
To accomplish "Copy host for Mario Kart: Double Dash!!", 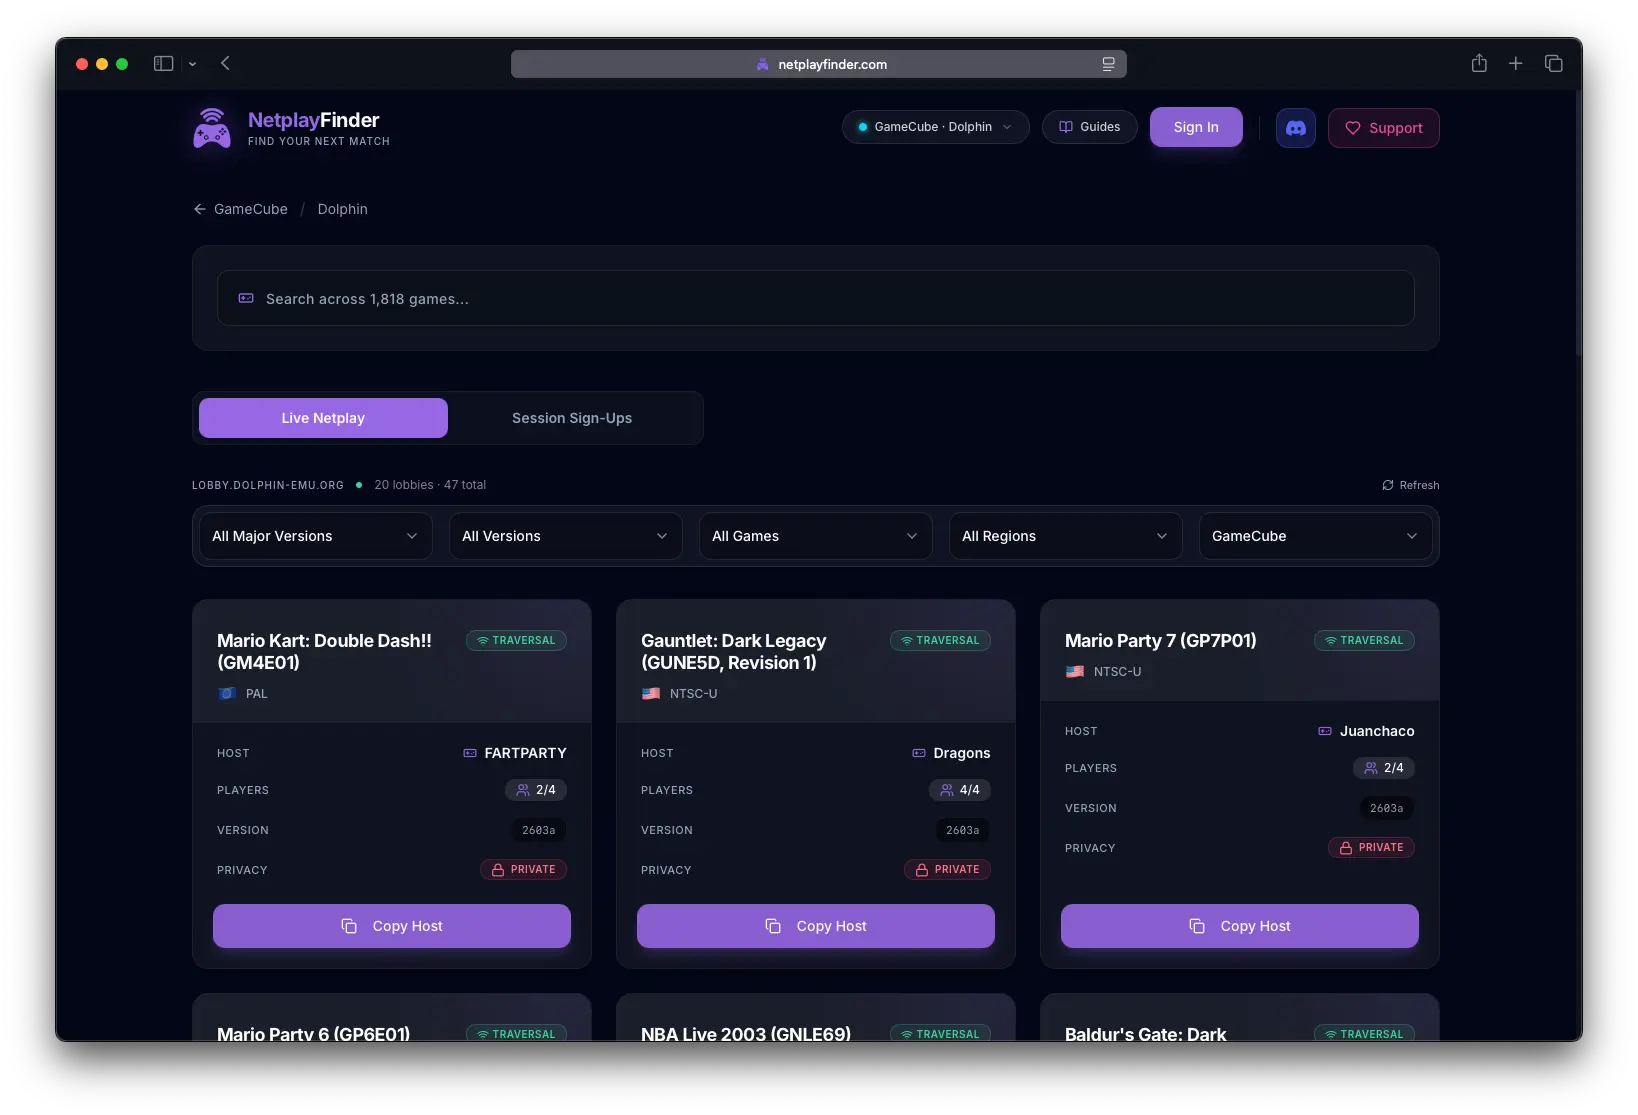I will pos(392,926).
